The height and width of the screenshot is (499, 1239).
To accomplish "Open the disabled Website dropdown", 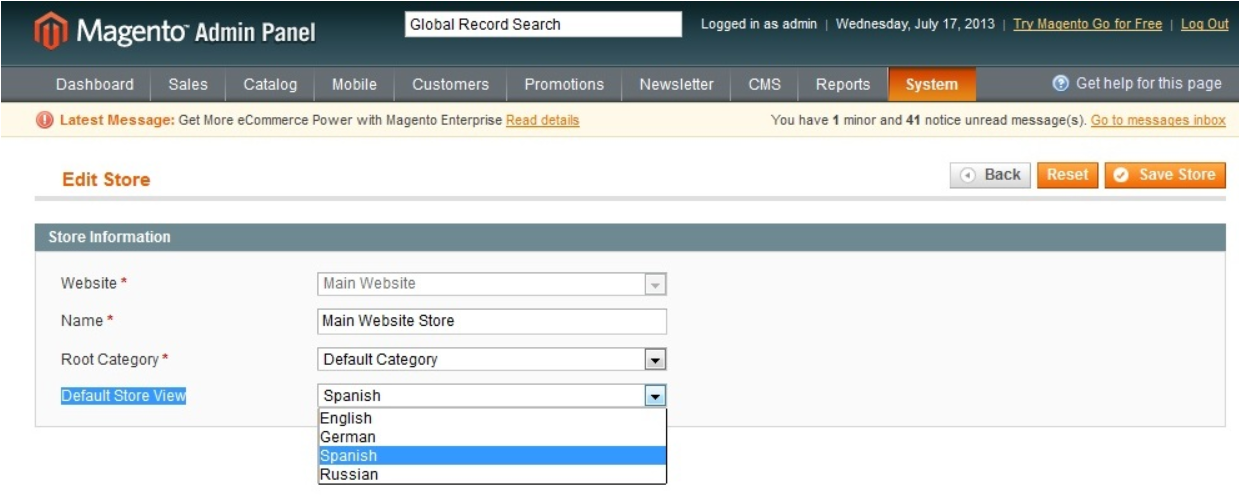I will 491,284.
